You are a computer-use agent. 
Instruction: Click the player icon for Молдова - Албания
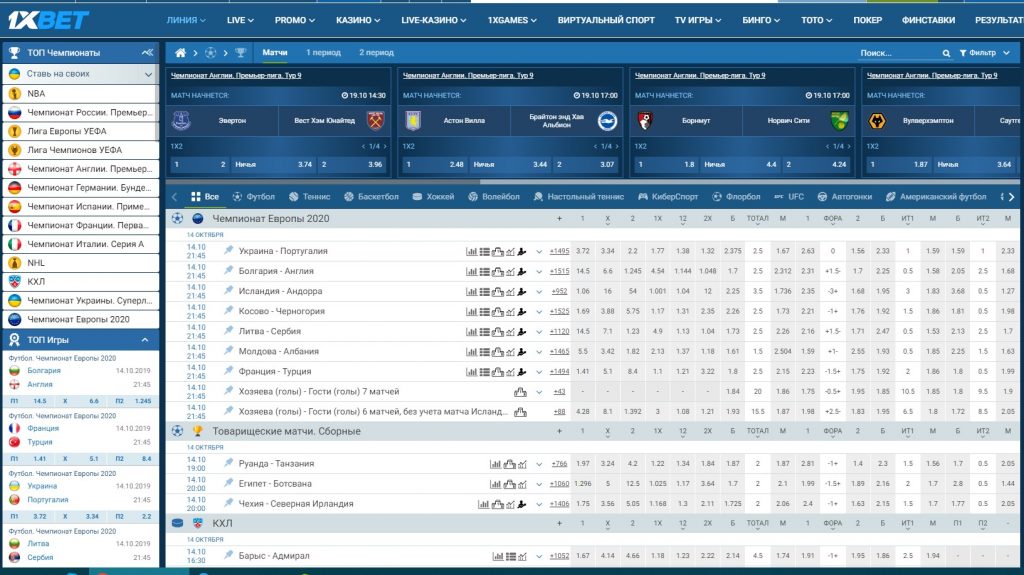(x=522, y=352)
